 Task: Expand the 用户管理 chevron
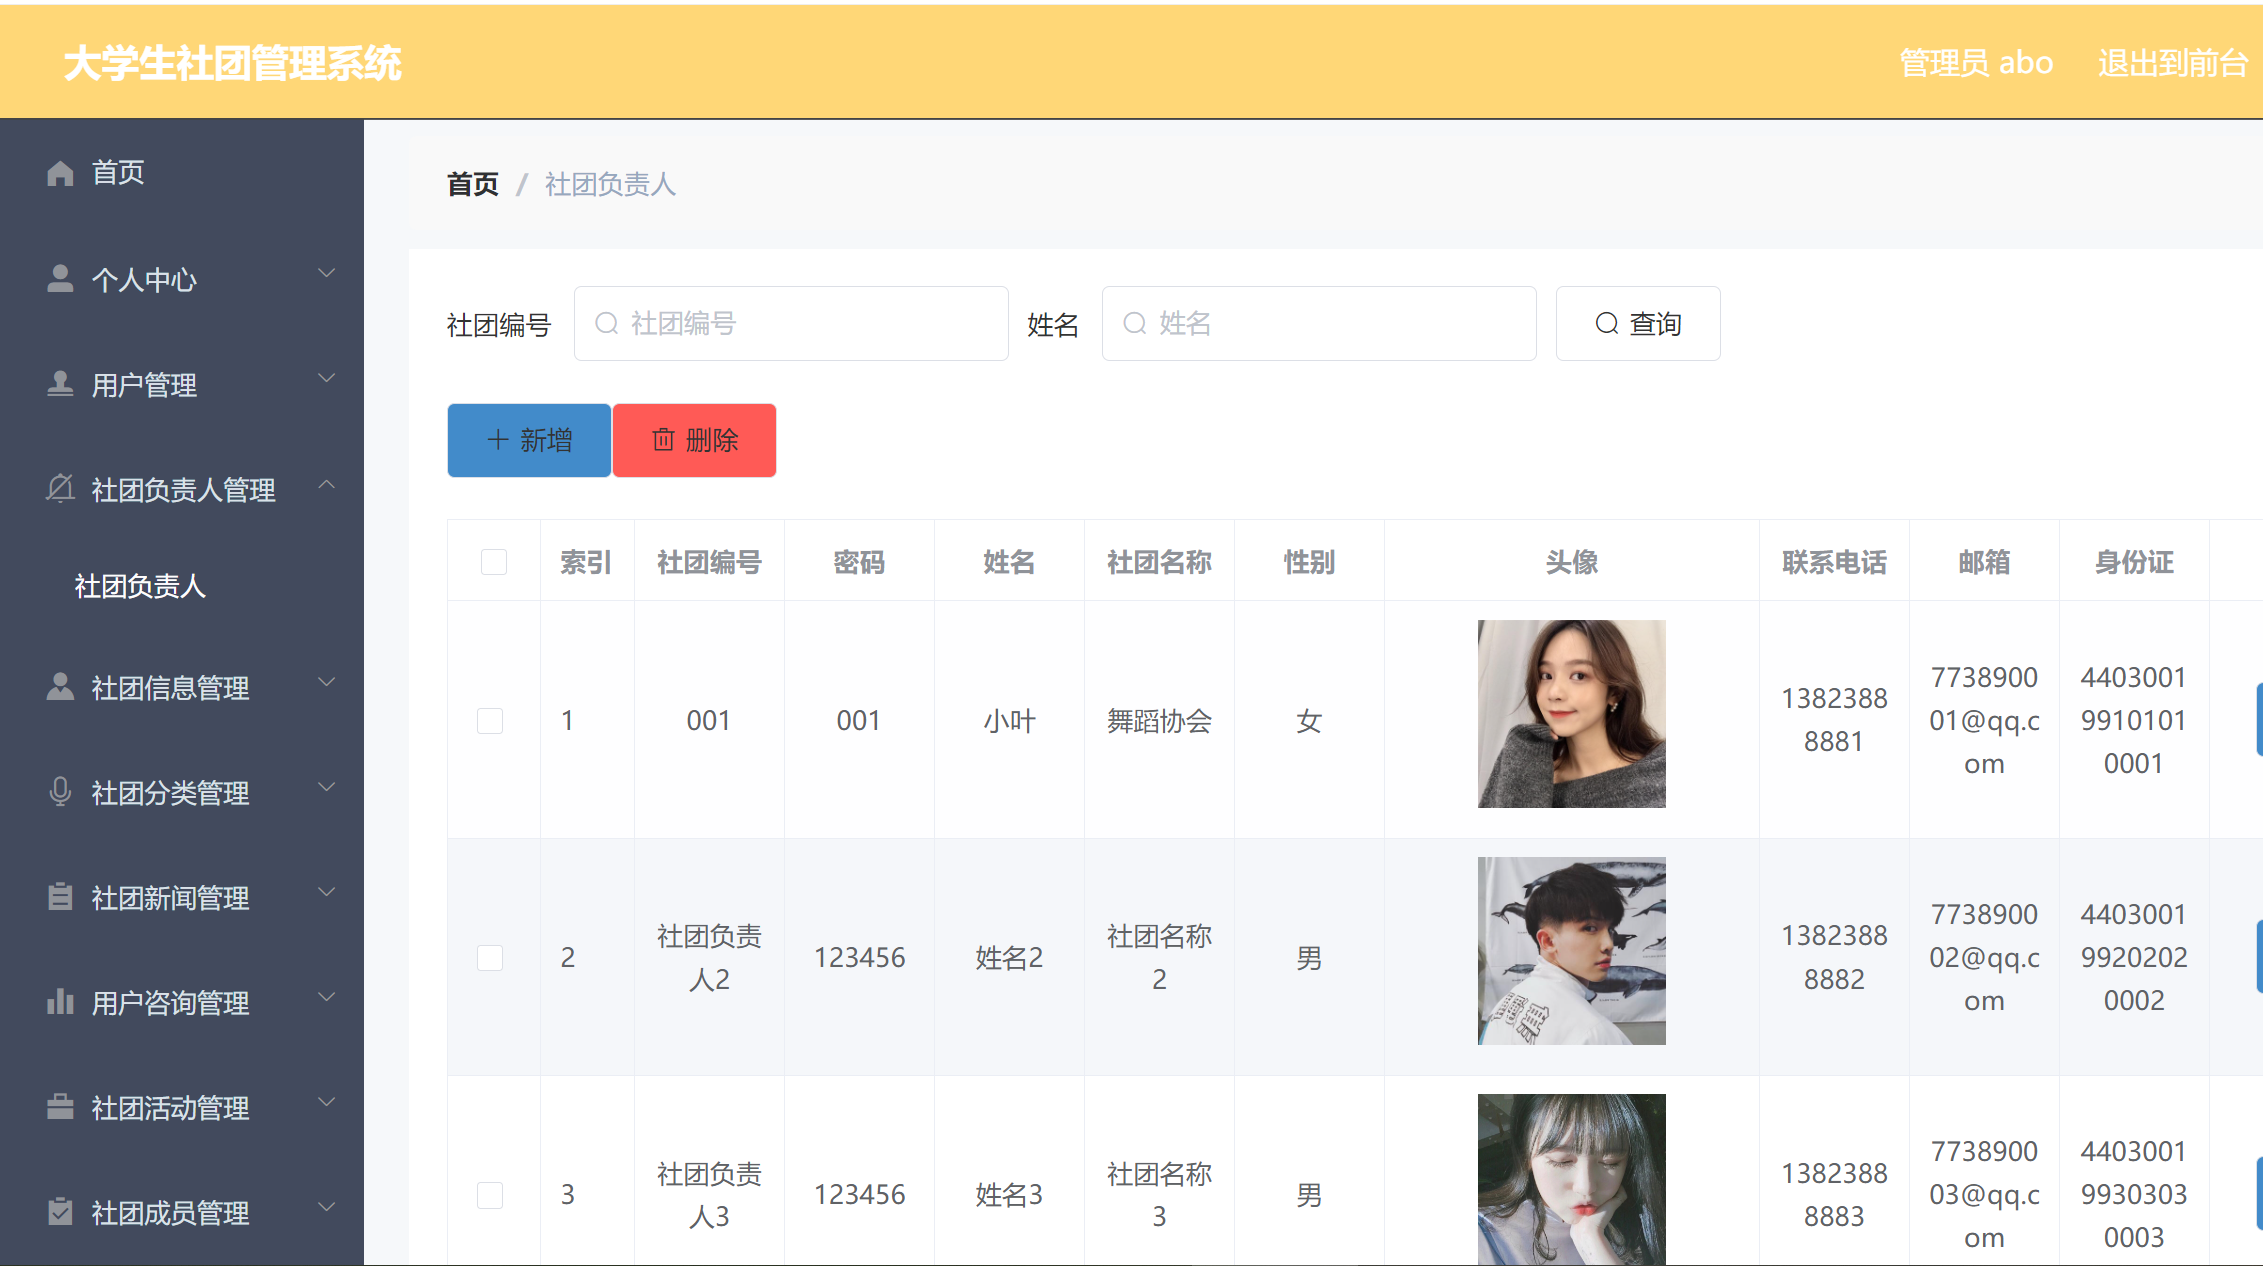click(326, 378)
